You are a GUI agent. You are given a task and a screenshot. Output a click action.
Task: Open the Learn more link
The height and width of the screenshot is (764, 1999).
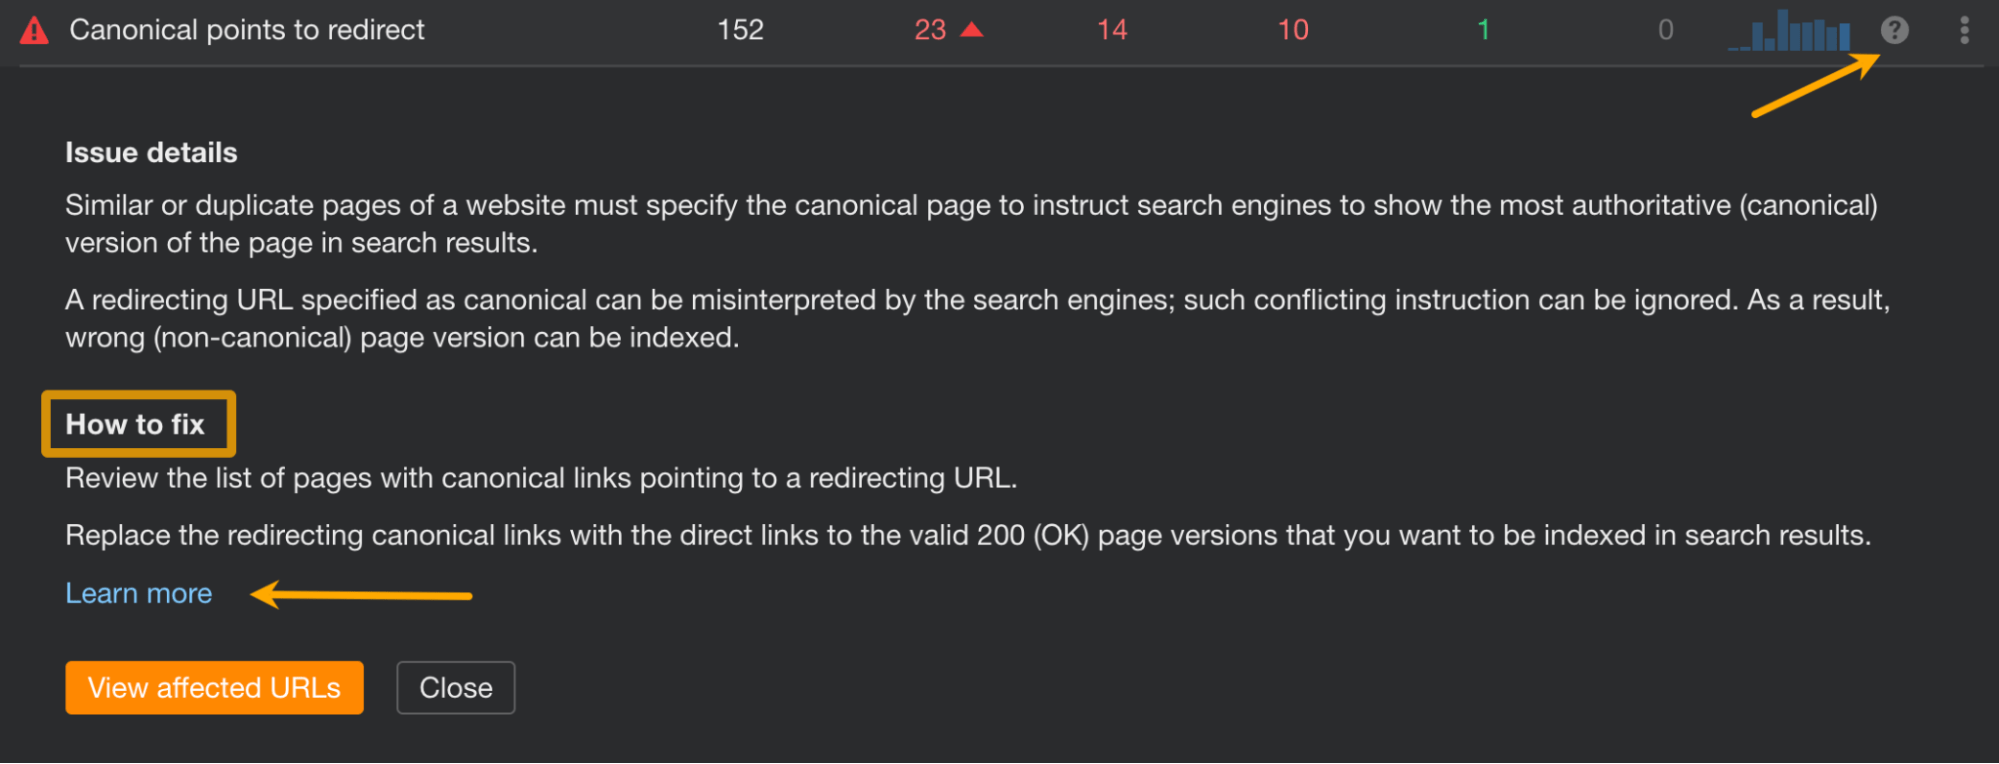138,593
